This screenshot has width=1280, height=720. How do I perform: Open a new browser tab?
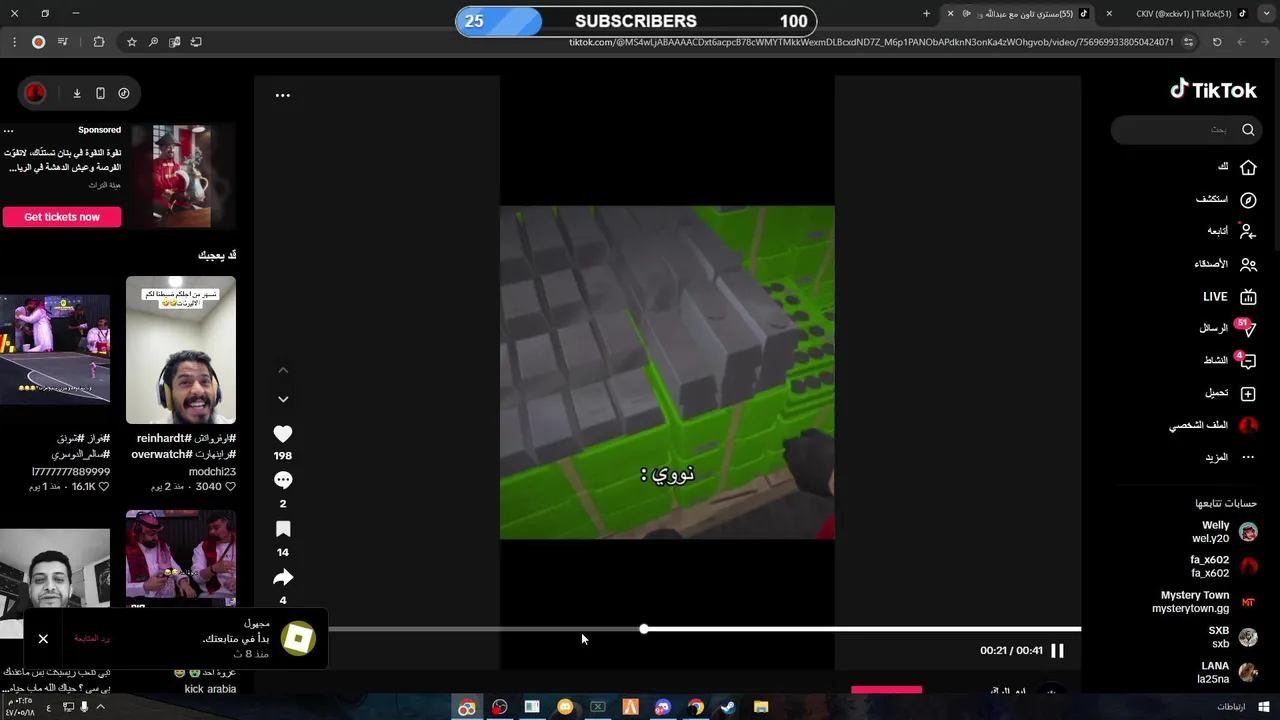point(926,13)
